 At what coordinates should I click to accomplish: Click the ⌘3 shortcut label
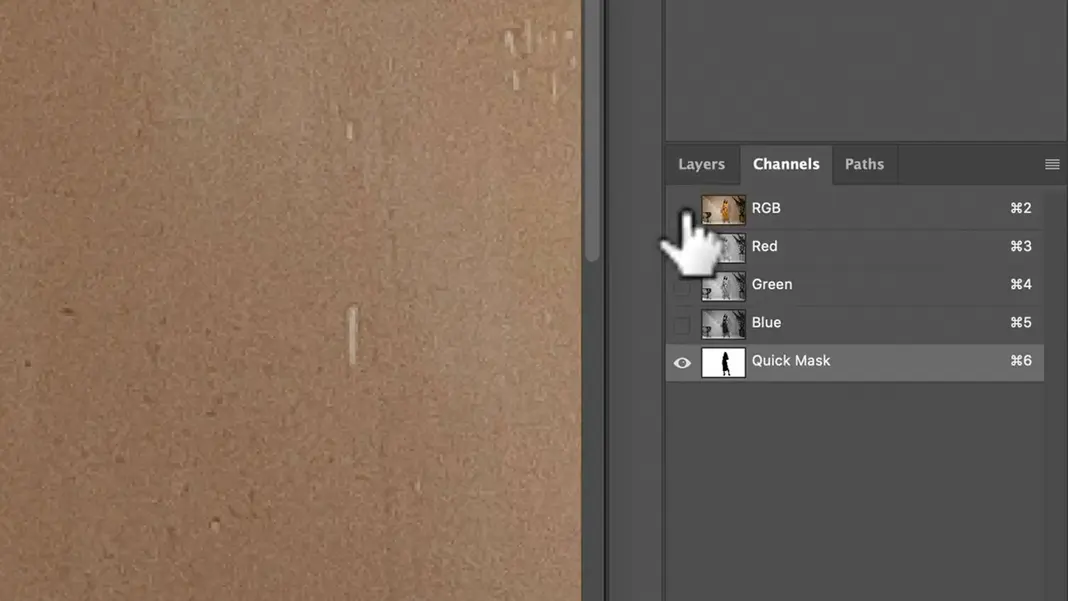(1021, 246)
